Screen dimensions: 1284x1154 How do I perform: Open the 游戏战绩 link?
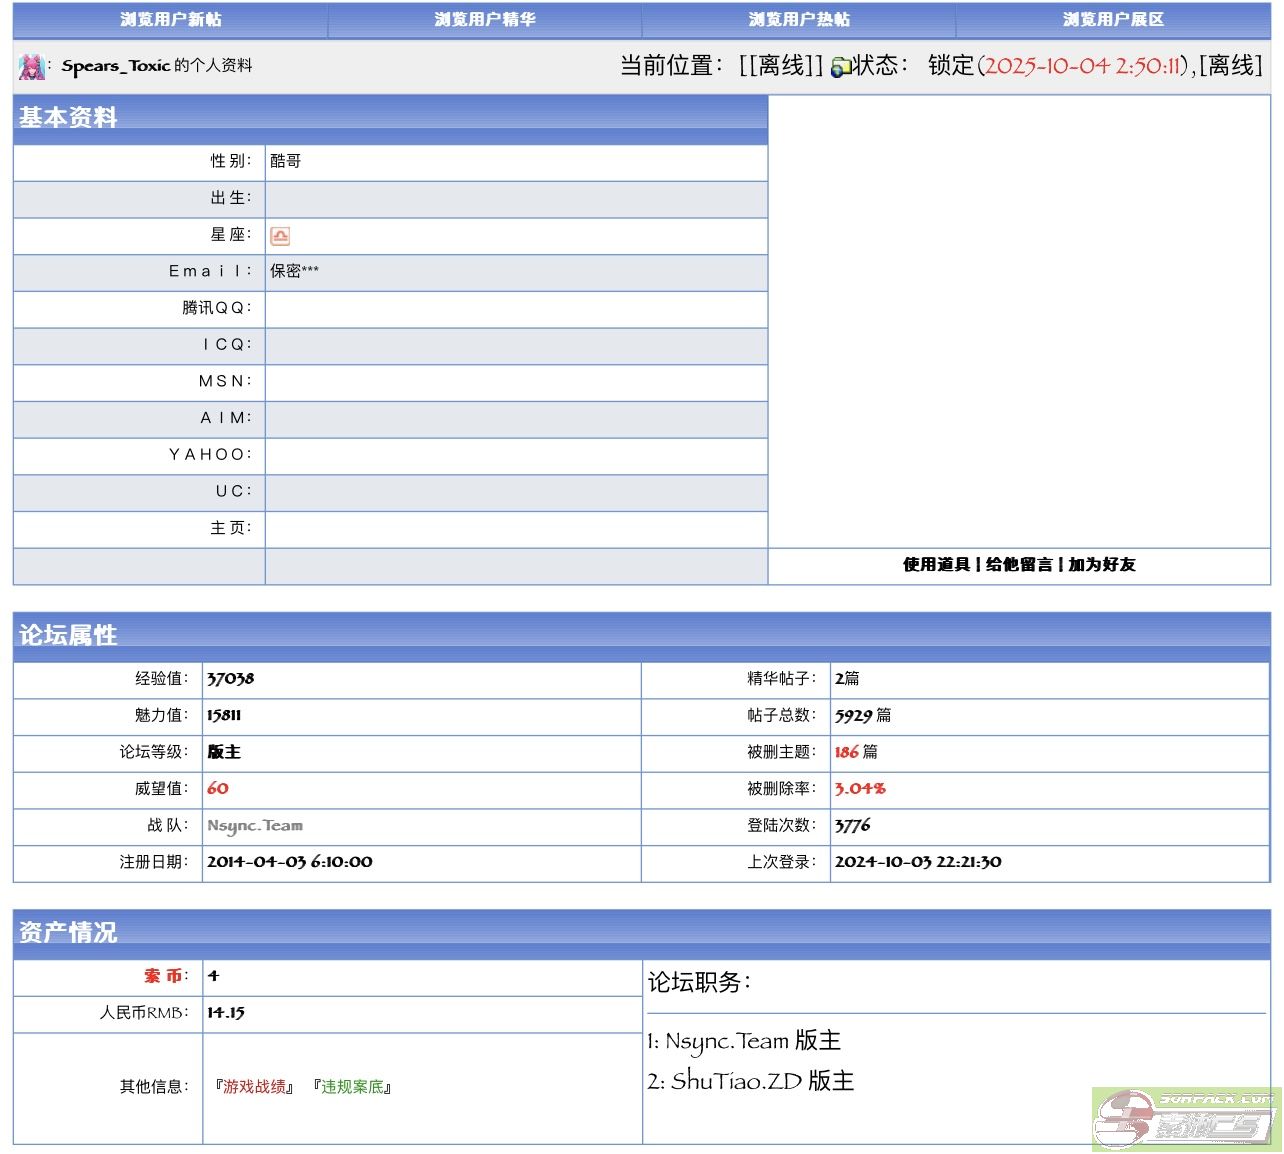[x=254, y=1087]
